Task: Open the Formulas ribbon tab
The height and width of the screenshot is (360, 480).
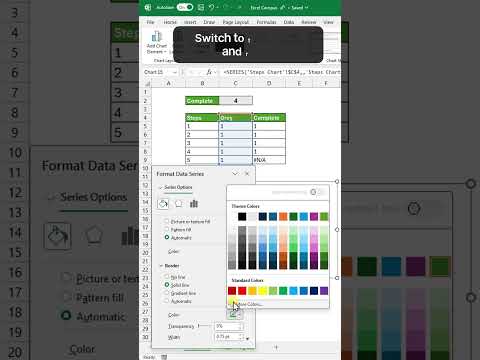Action: pyautogui.click(x=266, y=22)
